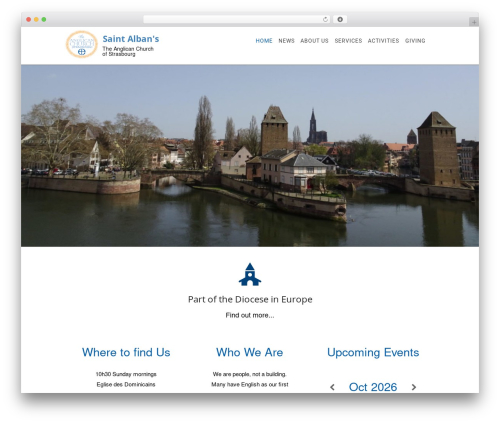The height and width of the screenshot is (423, 500).
Task: Click the 10h30 Sunday mornings text
Action: tap(126, 374)
